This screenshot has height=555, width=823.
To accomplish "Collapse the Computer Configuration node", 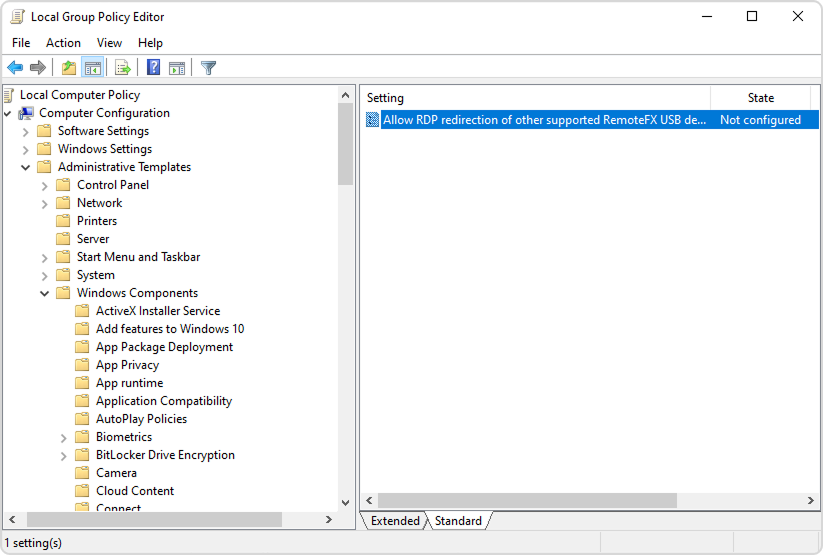I will pyautogui.click(x=7, y=113).
